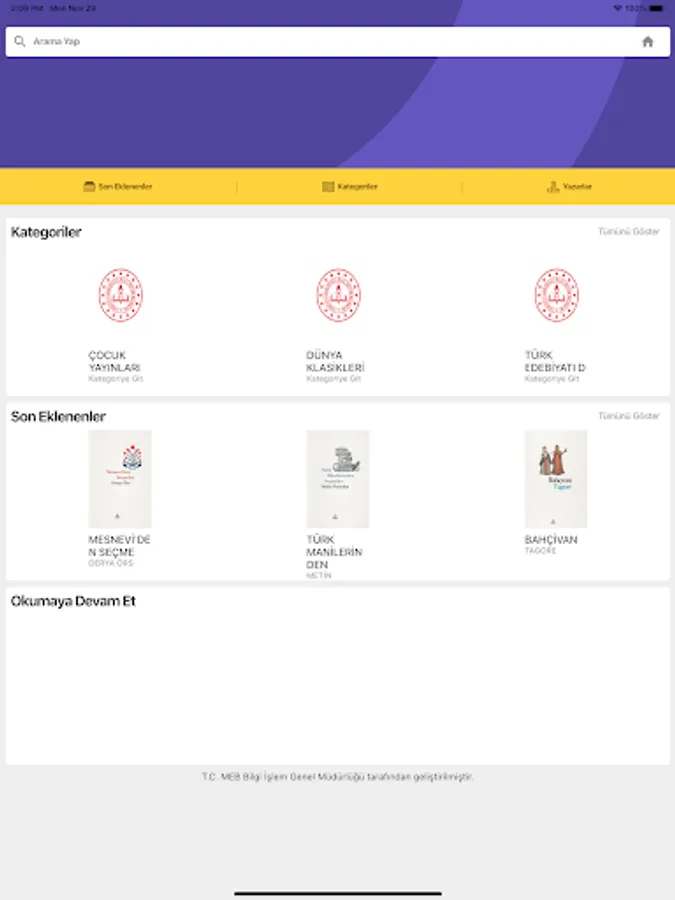Click the Kategoriler tab grid icon
Viewport: 675px width, 900px height.
[328, 186]
